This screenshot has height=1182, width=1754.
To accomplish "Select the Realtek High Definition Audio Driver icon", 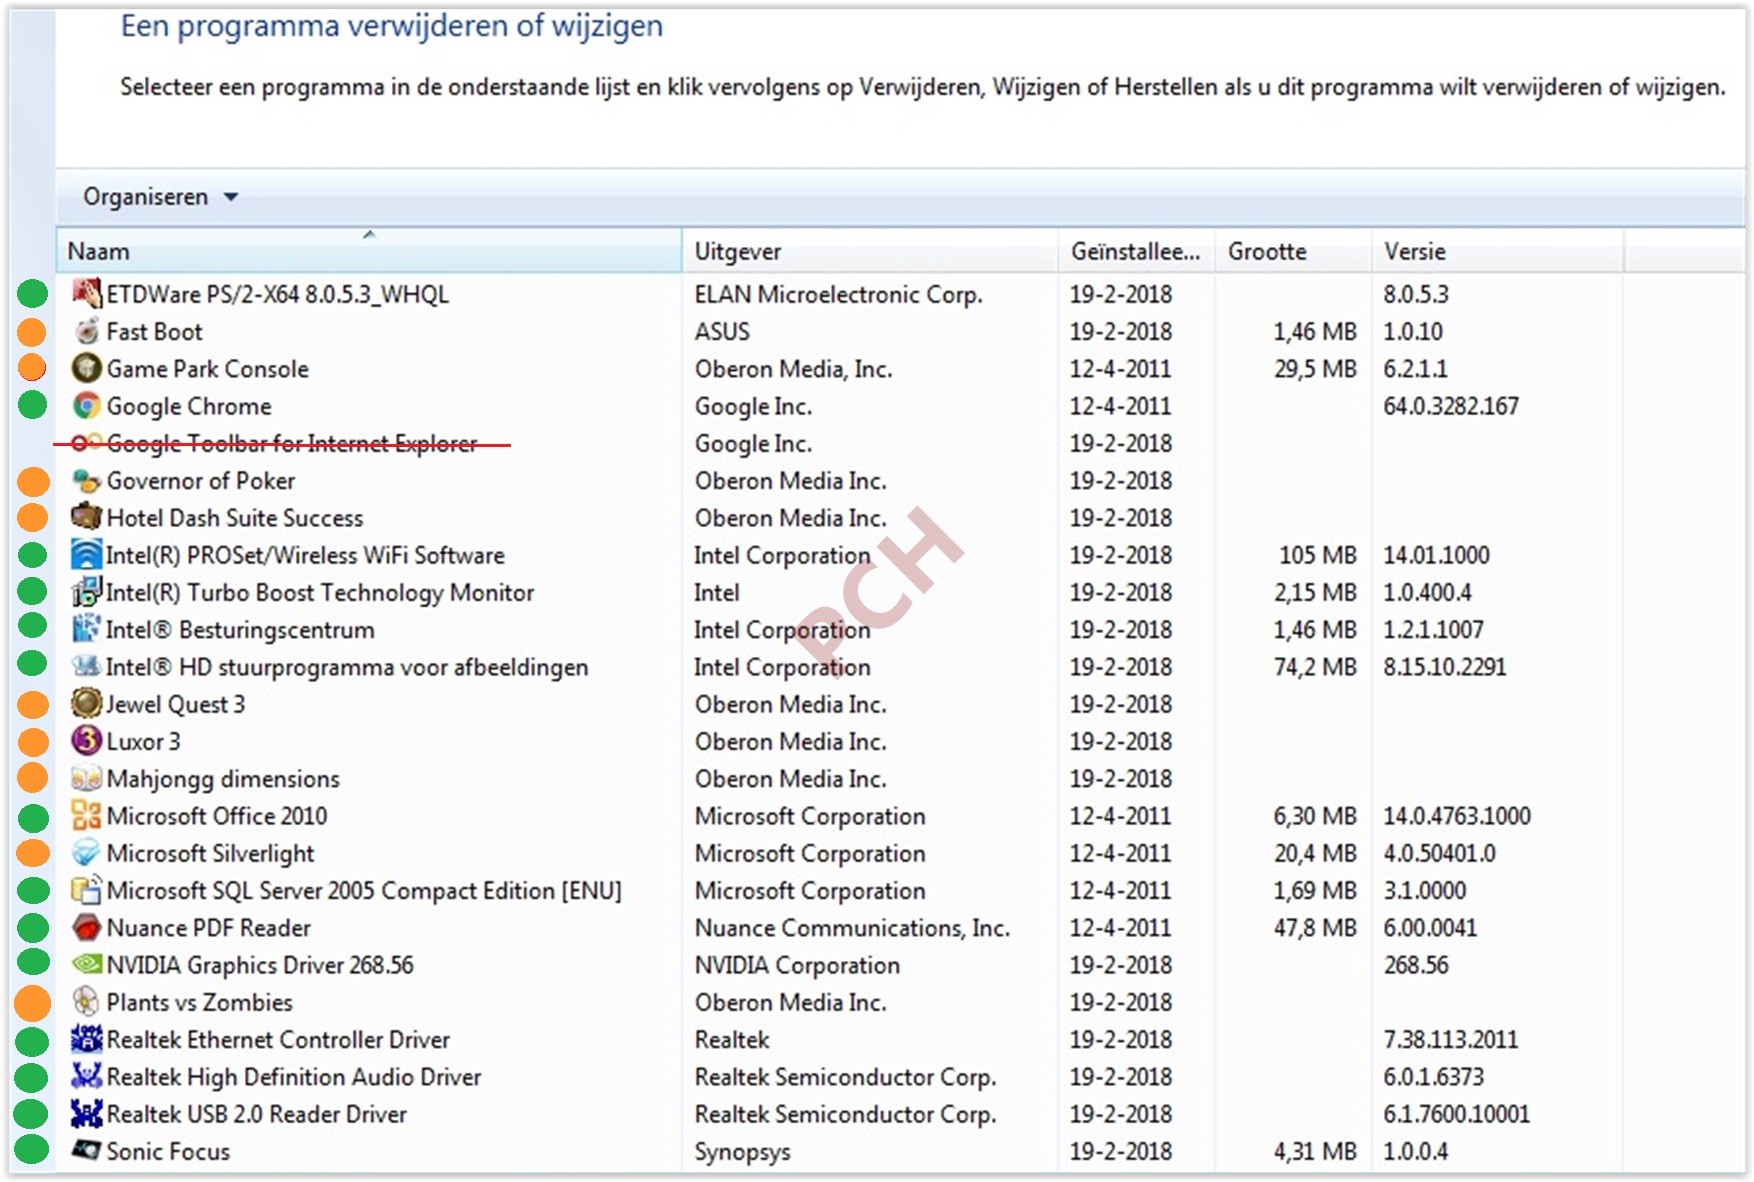I will [87, 1076].
